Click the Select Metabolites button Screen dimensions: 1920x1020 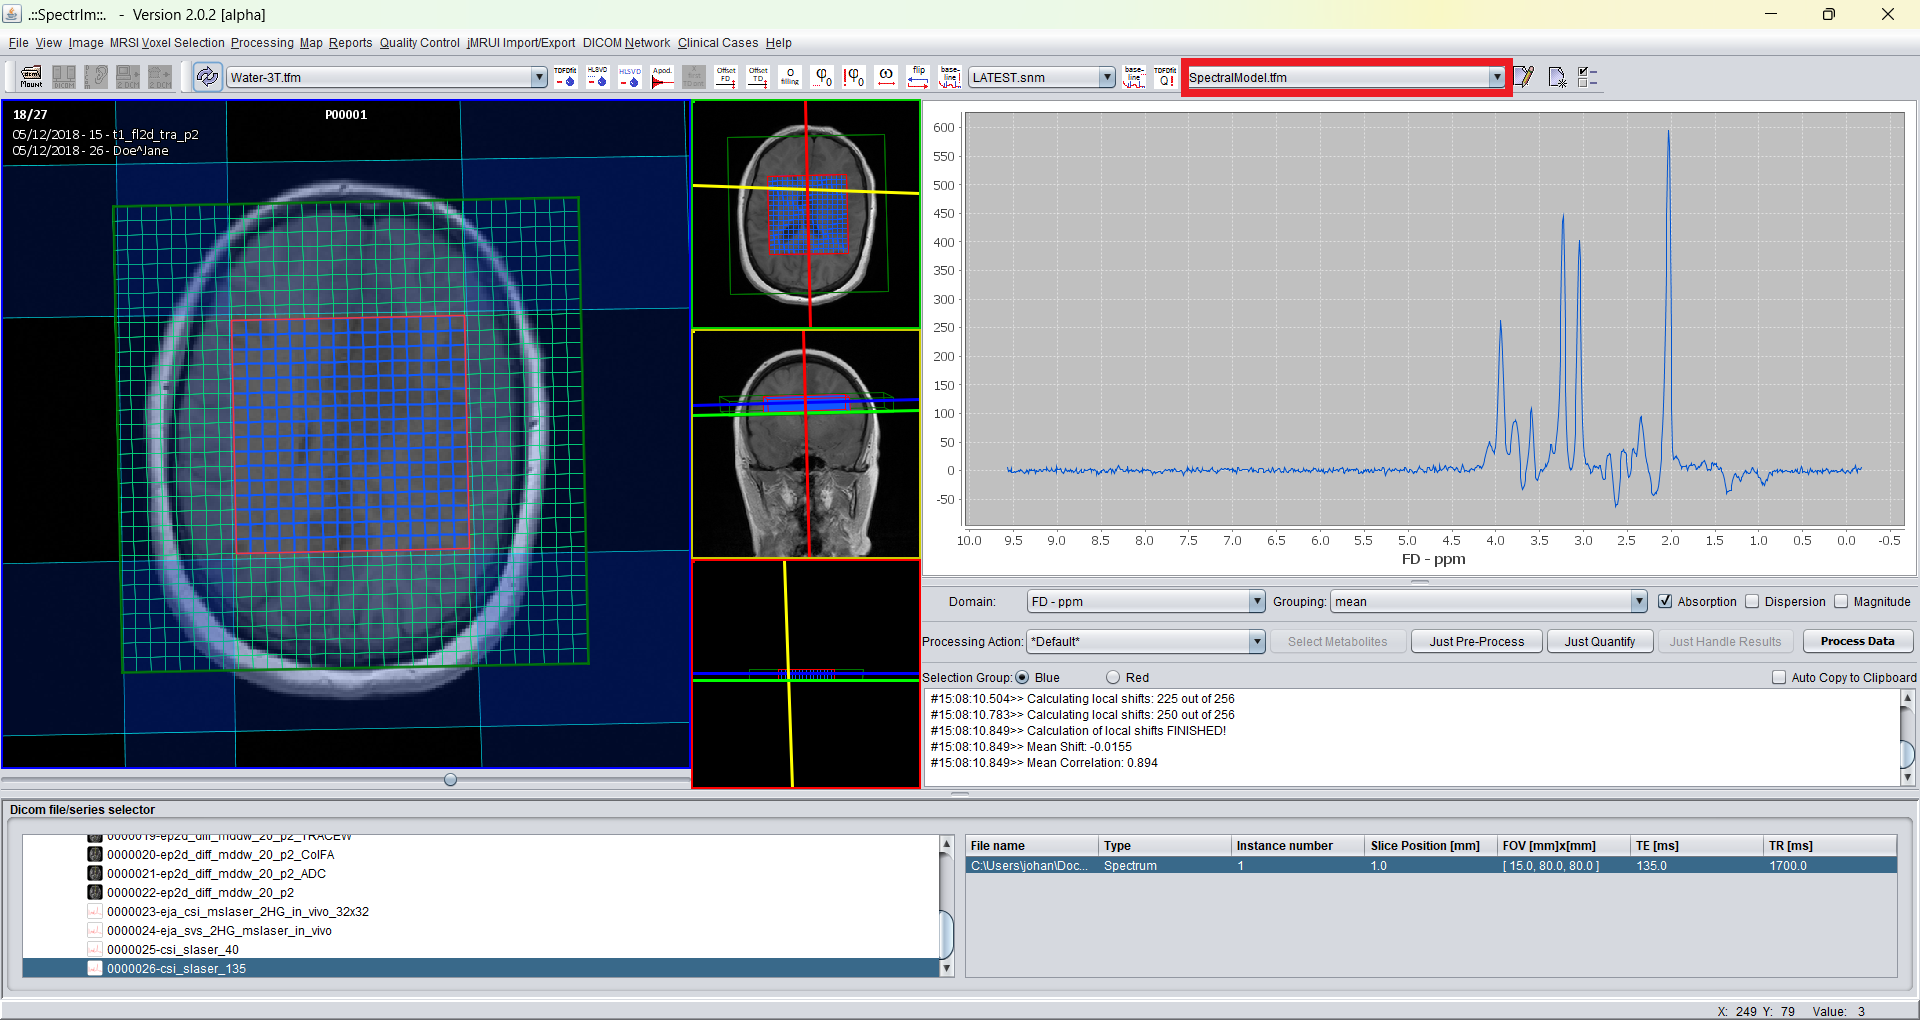1337,641
